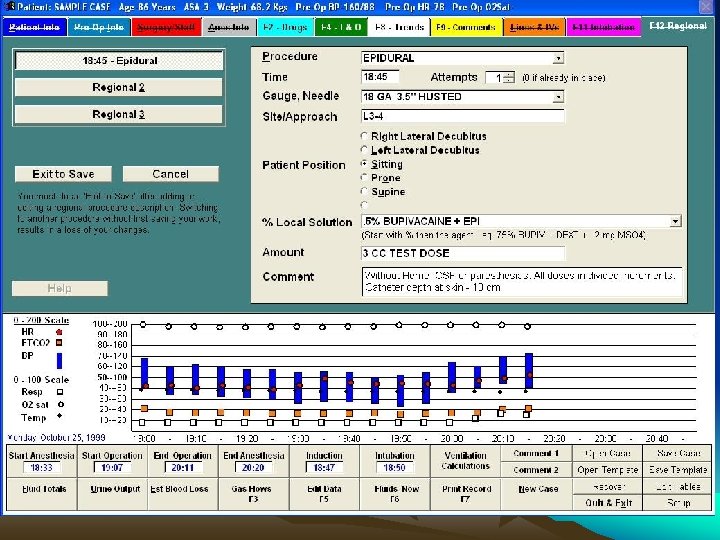Click Quit & Exit

pos(607,503)
